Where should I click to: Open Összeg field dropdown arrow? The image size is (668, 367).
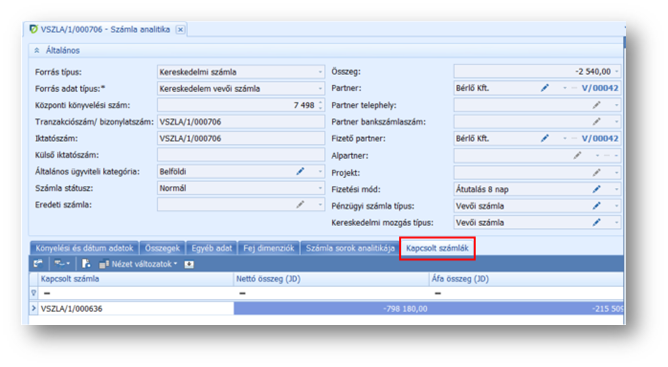click(616, 72)
